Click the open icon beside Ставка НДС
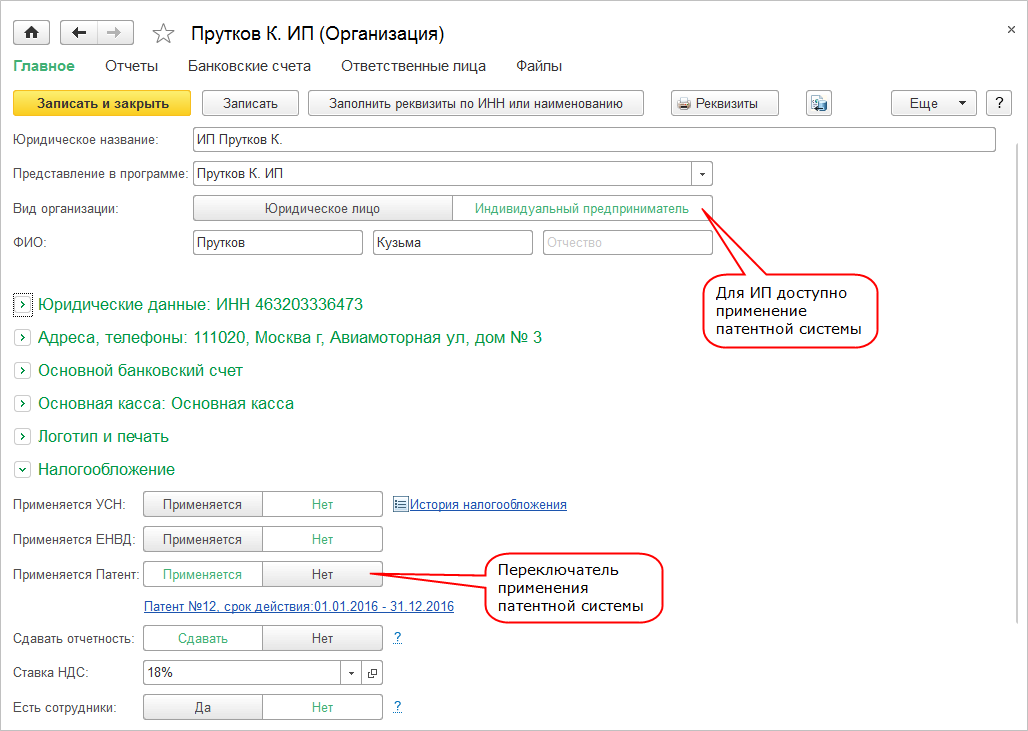This screenshot has width=1028, height=731. [x=372, y=673]
